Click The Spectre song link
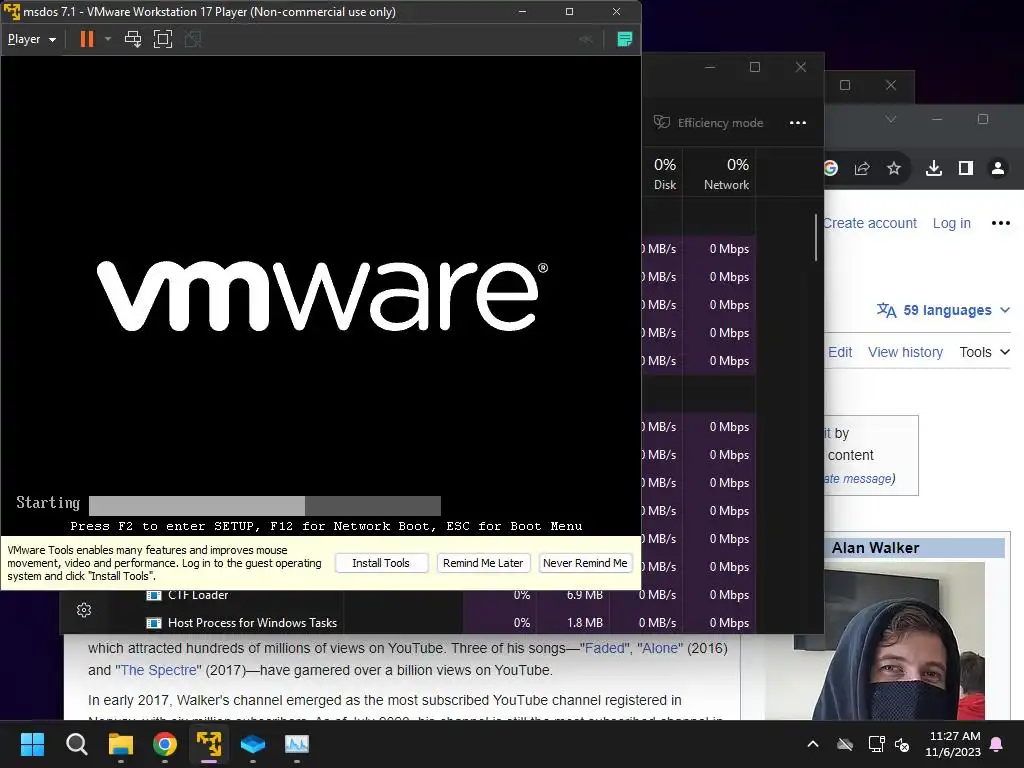The image size is (1024, 768). pos(159,671)
